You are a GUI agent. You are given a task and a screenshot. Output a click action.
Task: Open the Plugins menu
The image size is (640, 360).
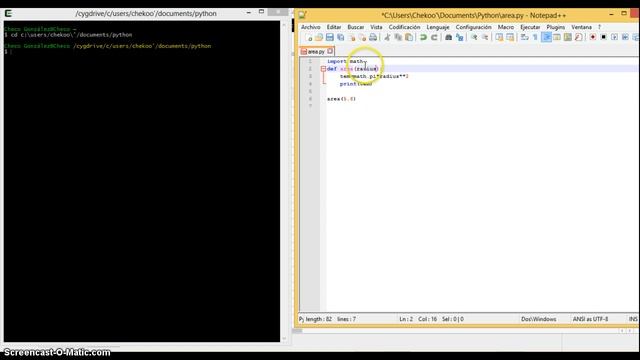(556, 27)
